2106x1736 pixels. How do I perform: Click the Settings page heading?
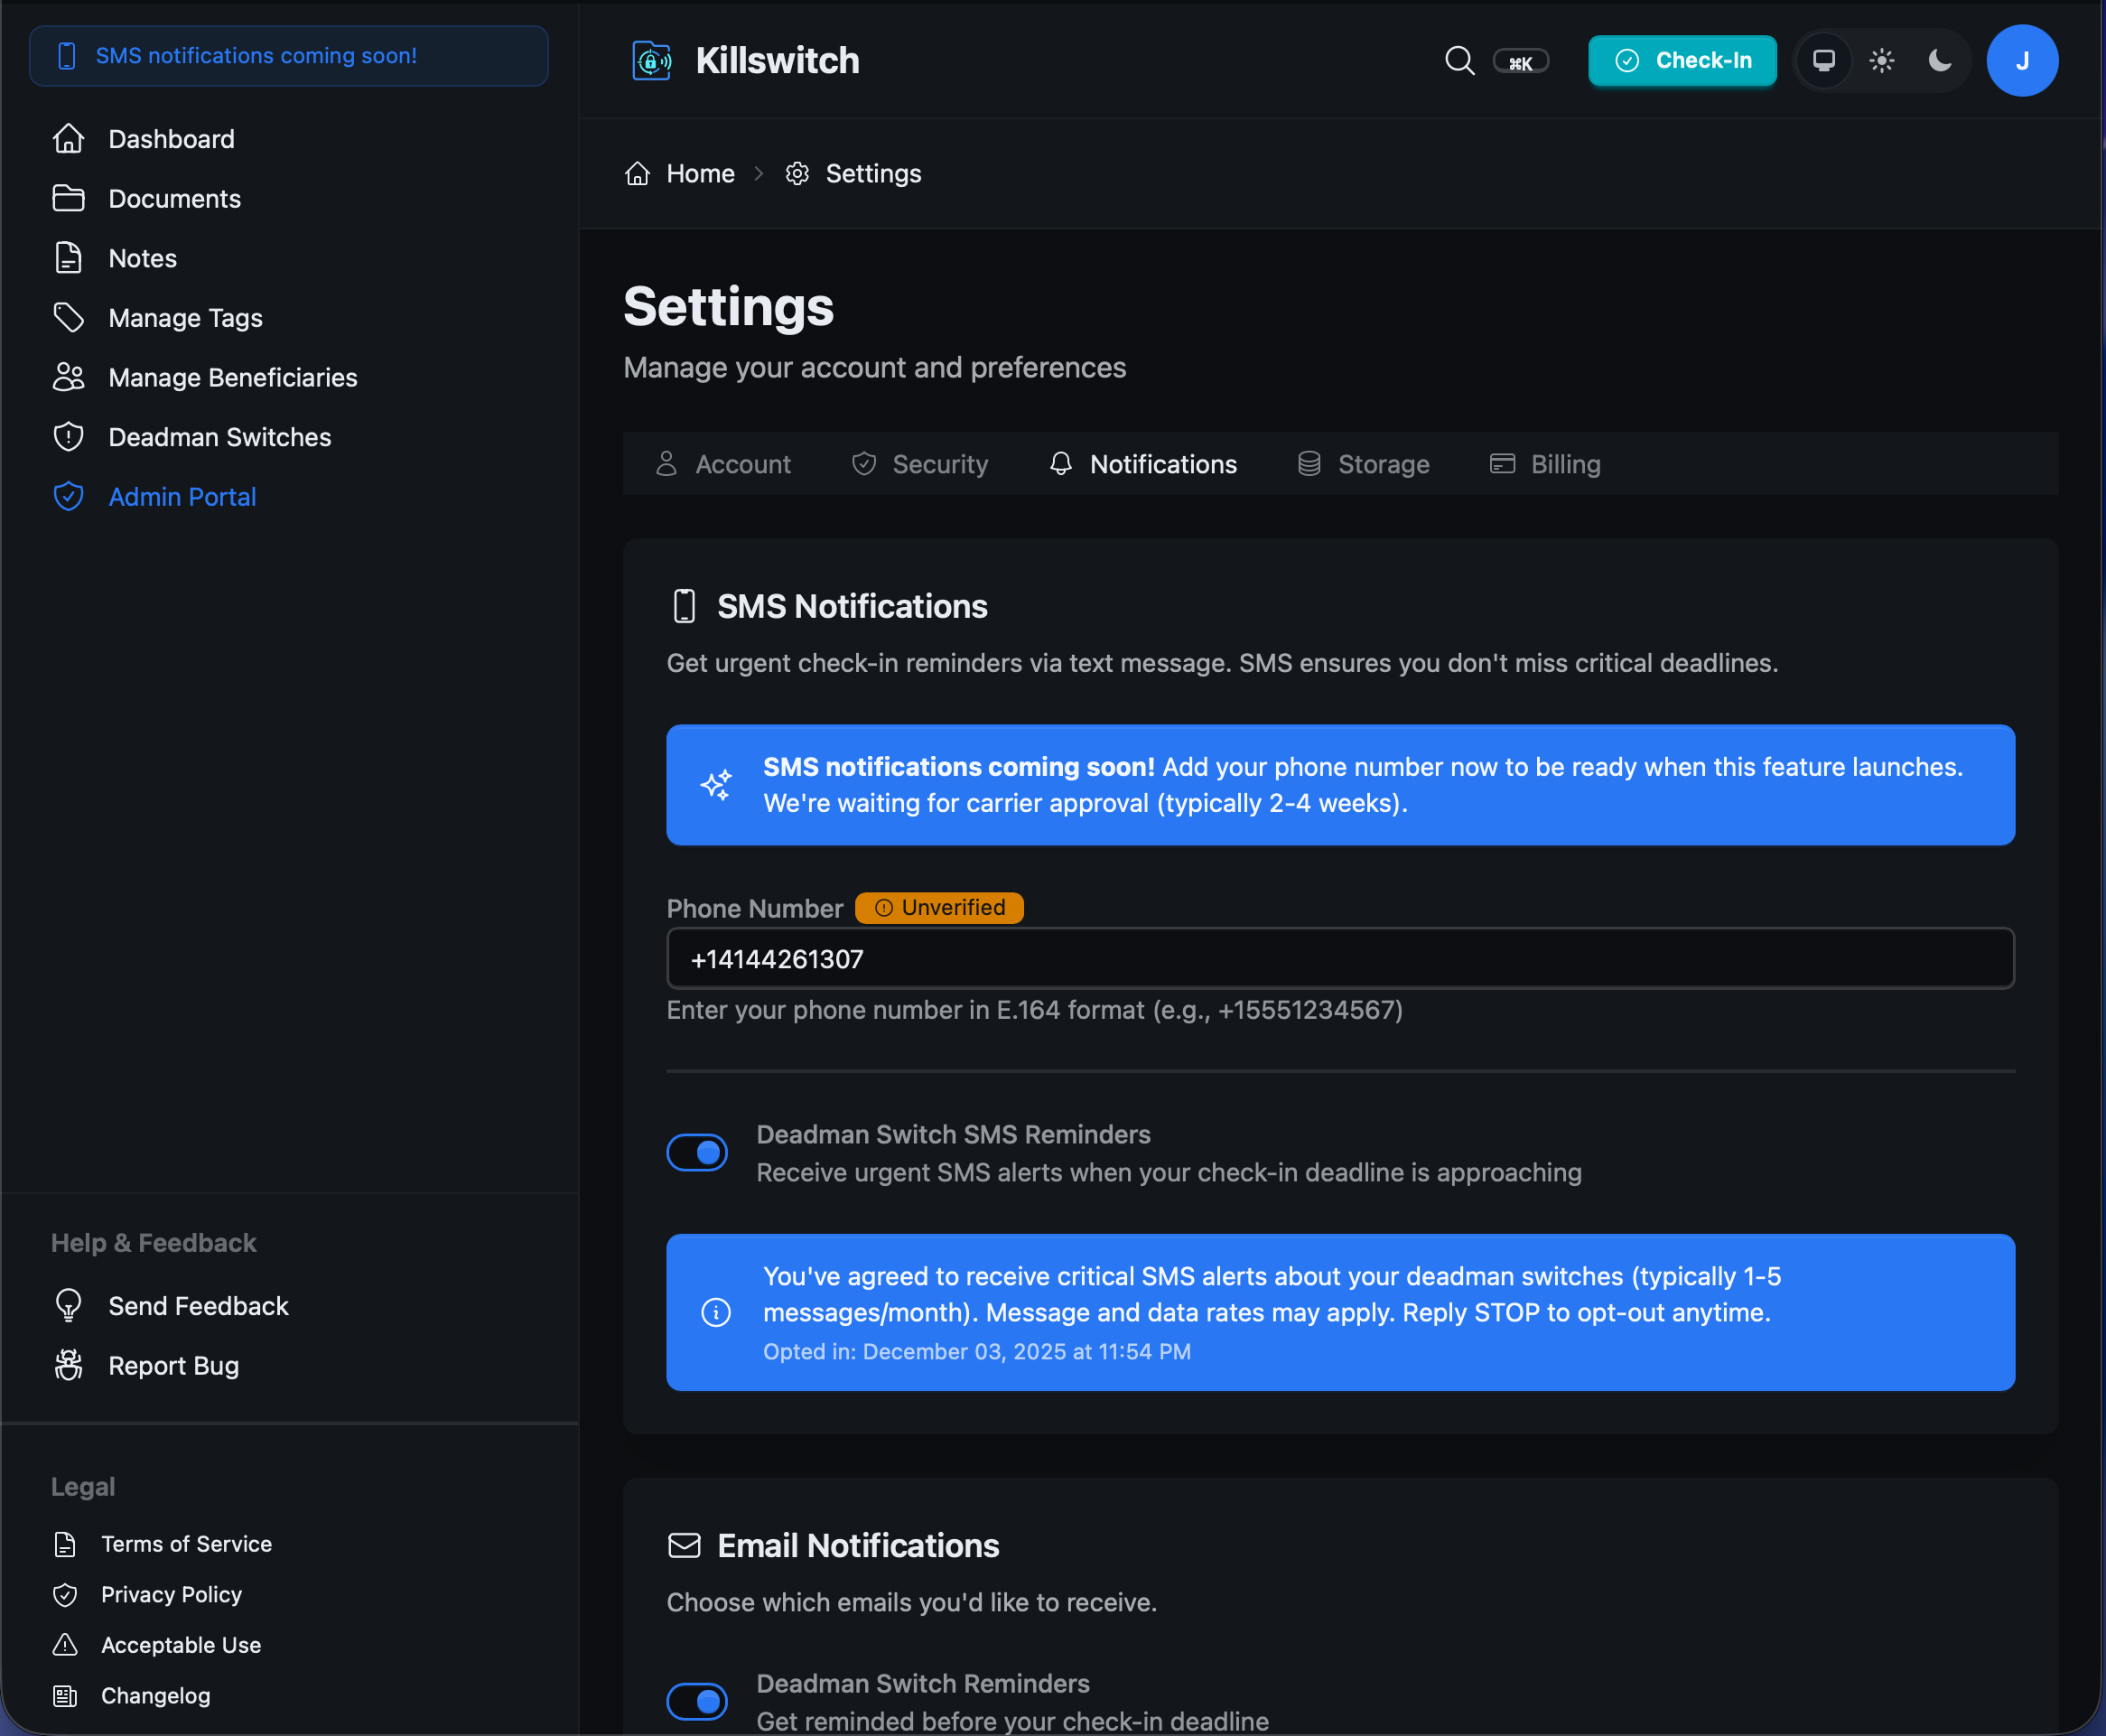click(729, 306)
